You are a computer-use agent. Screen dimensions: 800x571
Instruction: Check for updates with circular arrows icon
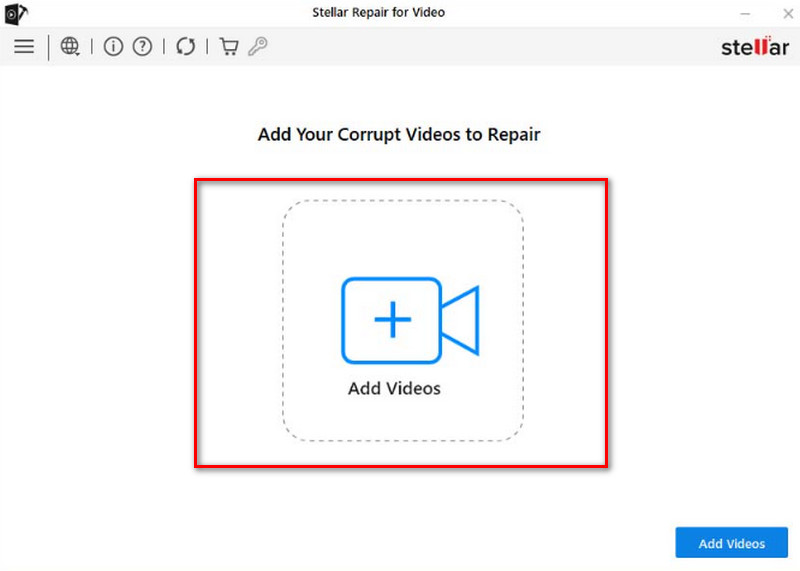coord(185,47)
